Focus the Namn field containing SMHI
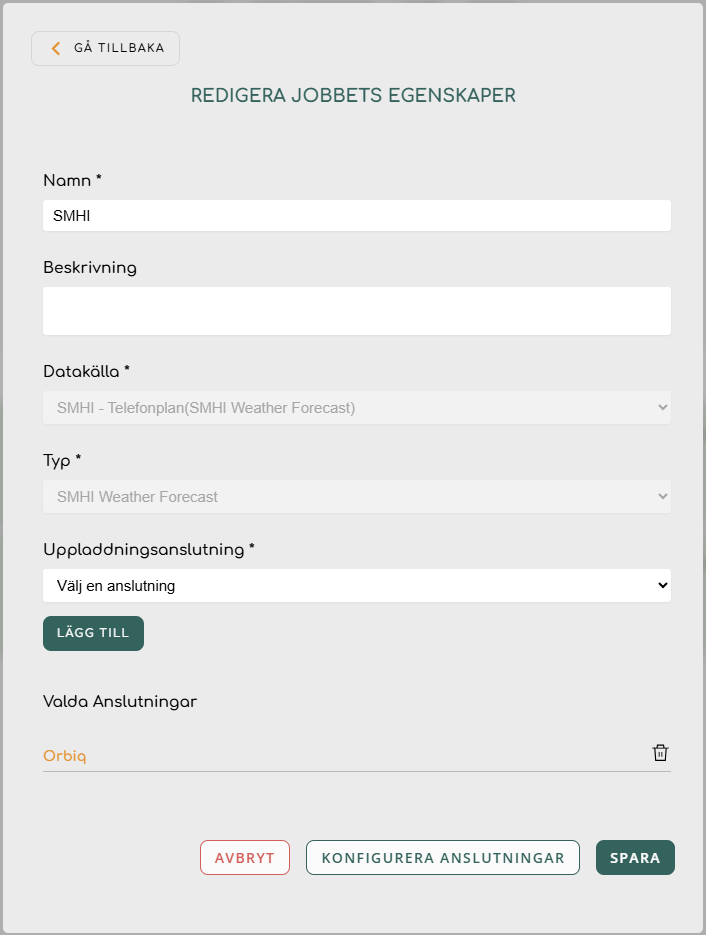The image size is (706, 935). pos(356,216)
